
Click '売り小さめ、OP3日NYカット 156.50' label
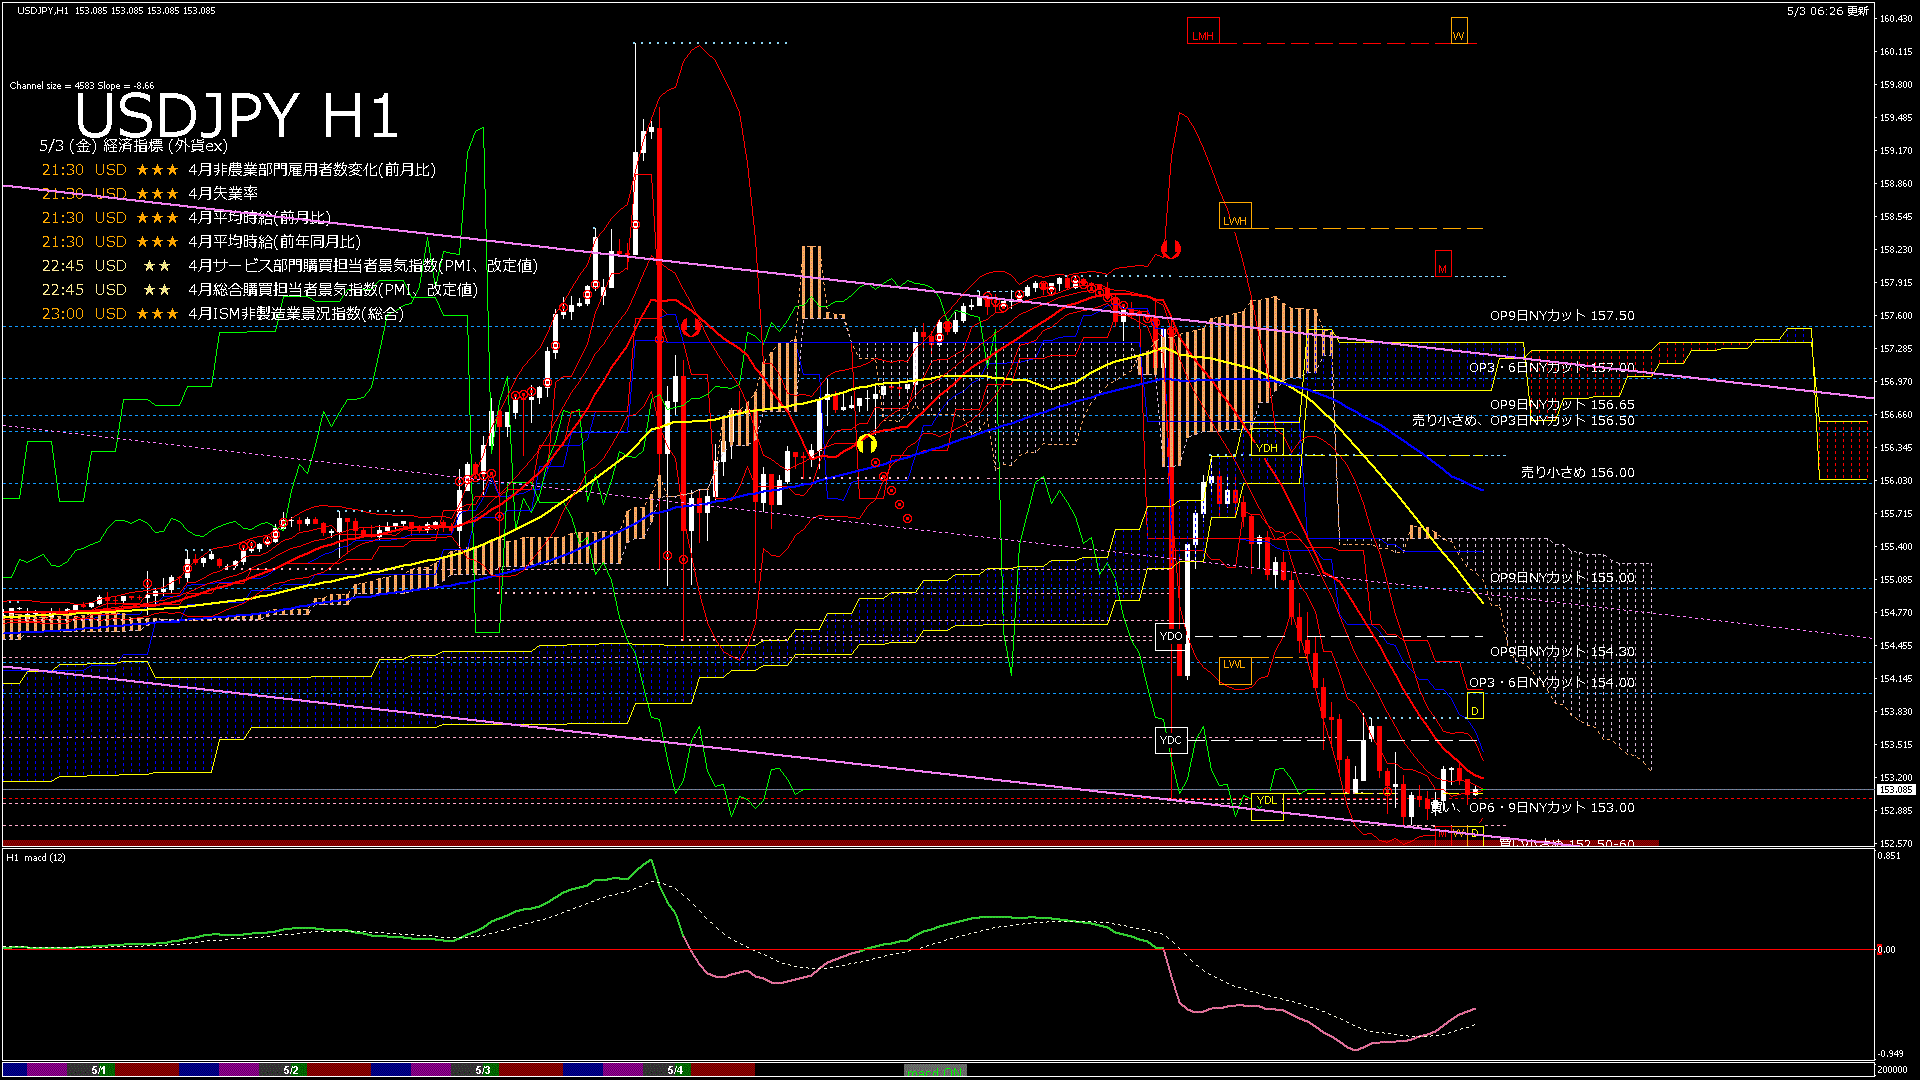[1523, 421]
